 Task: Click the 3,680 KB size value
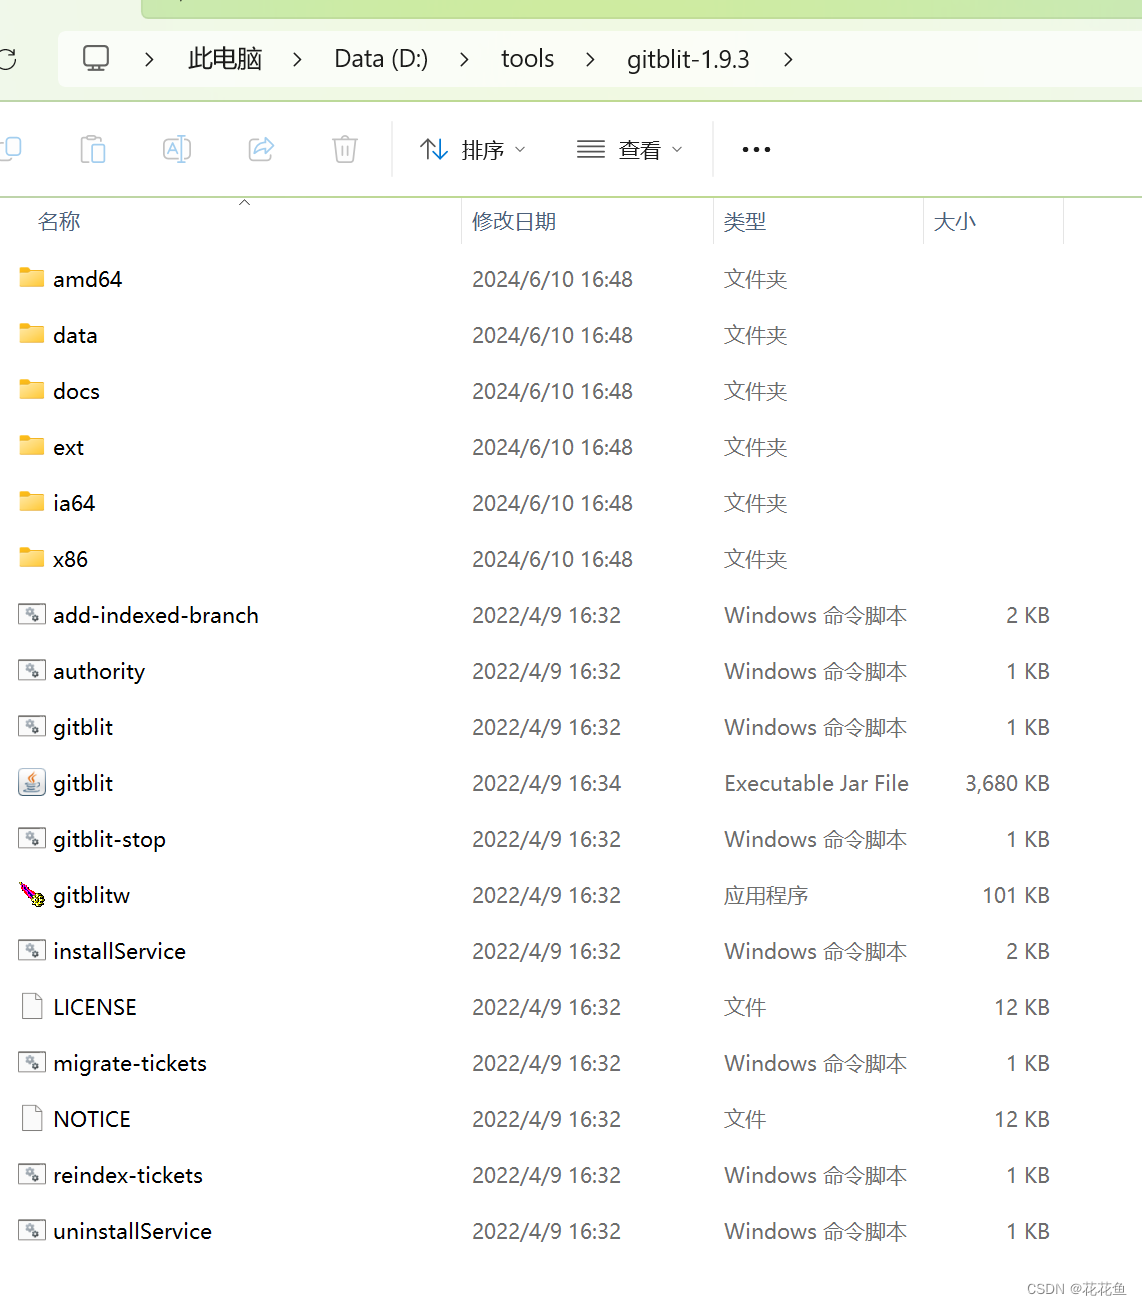1007,783
